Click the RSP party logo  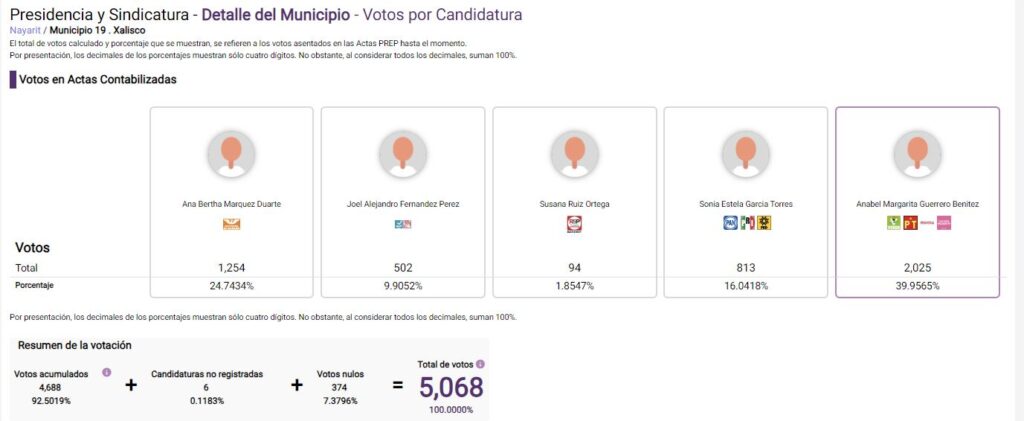click(x=574, y=224)
